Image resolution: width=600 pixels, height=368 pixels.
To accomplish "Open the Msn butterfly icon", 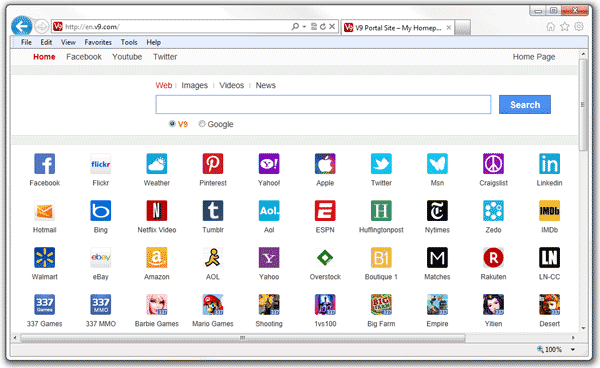I will 437,164.
